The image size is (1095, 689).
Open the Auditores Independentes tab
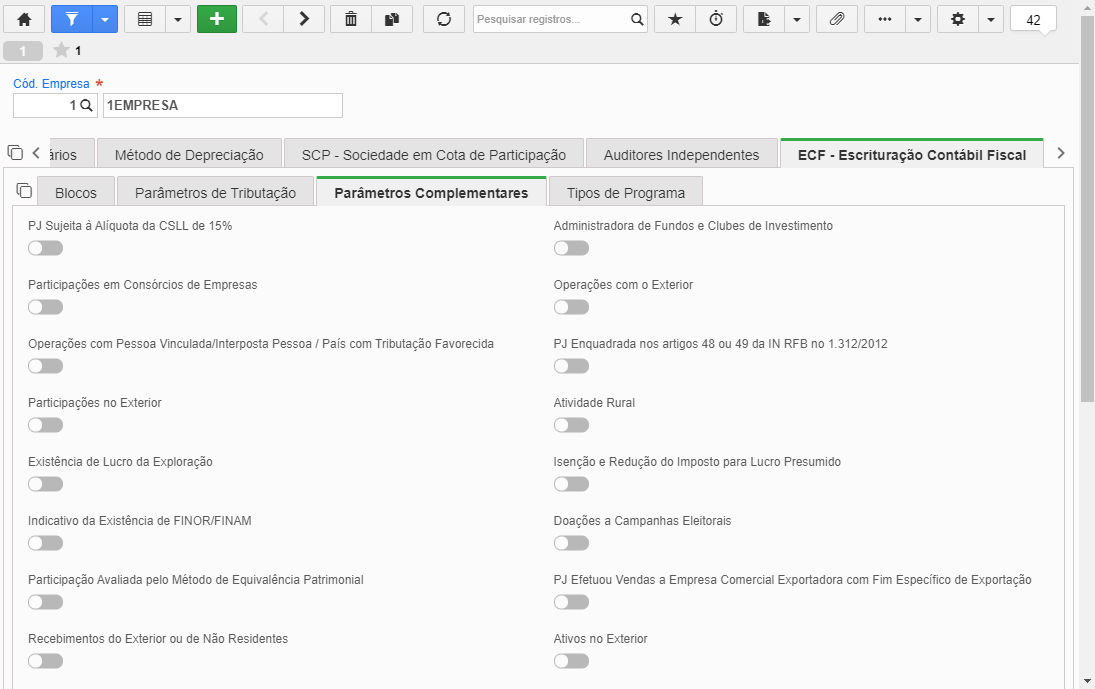tap(682, 154)
